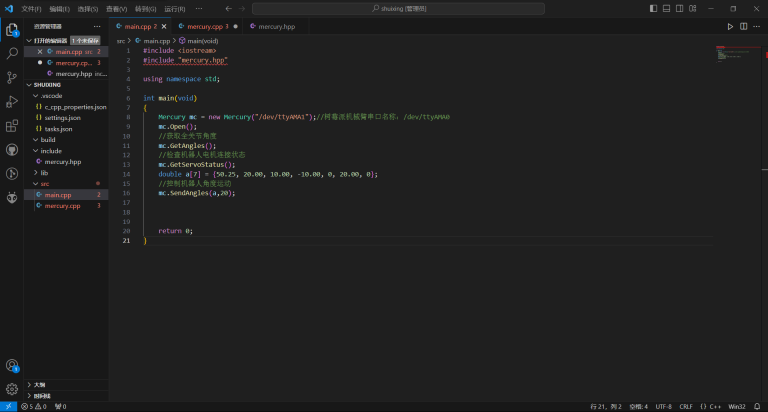Open the Search view in activity bar

(x=12, y=52)
